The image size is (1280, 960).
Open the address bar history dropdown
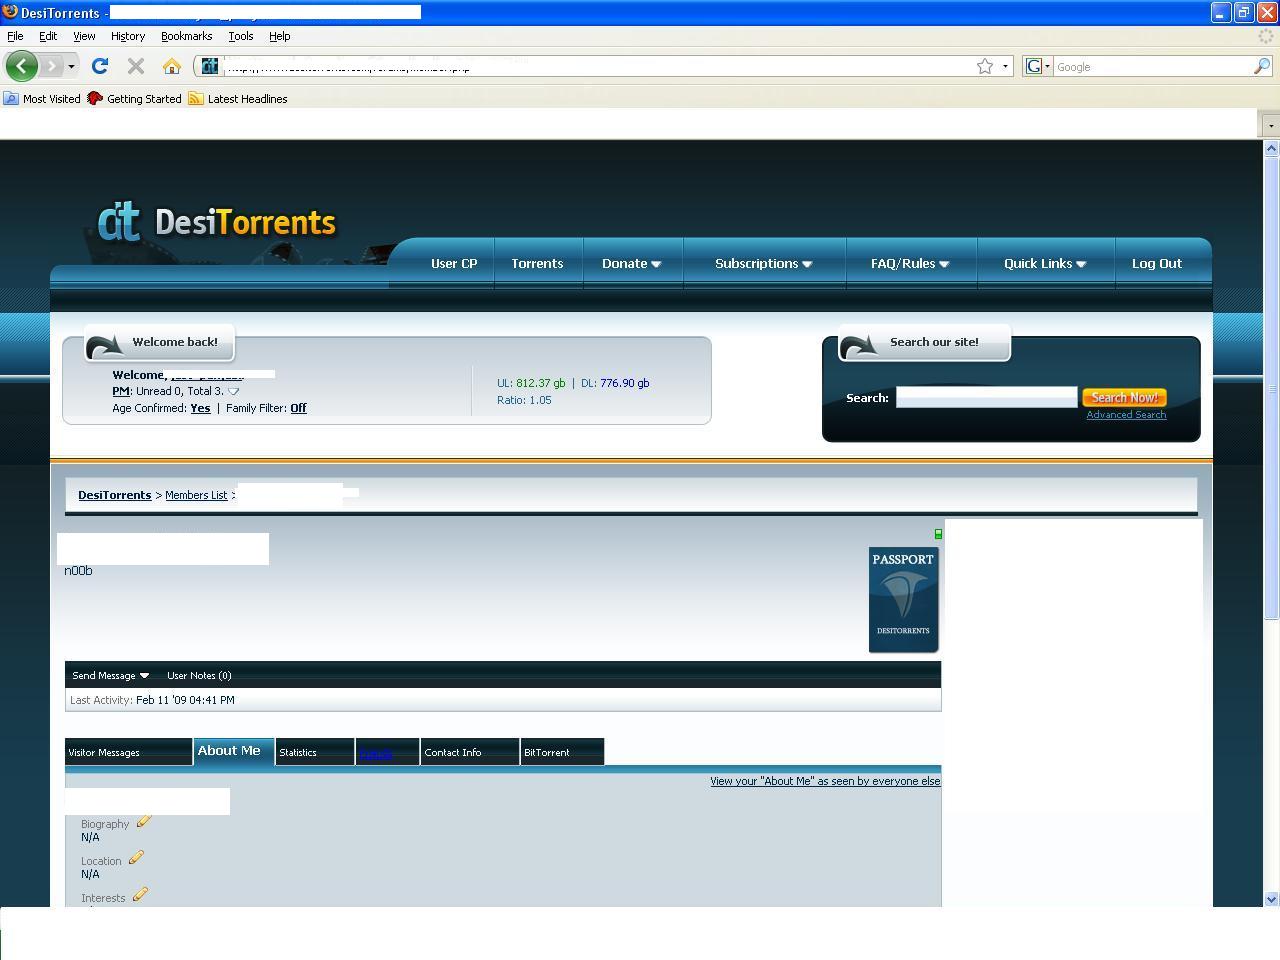pos(1006,66)
